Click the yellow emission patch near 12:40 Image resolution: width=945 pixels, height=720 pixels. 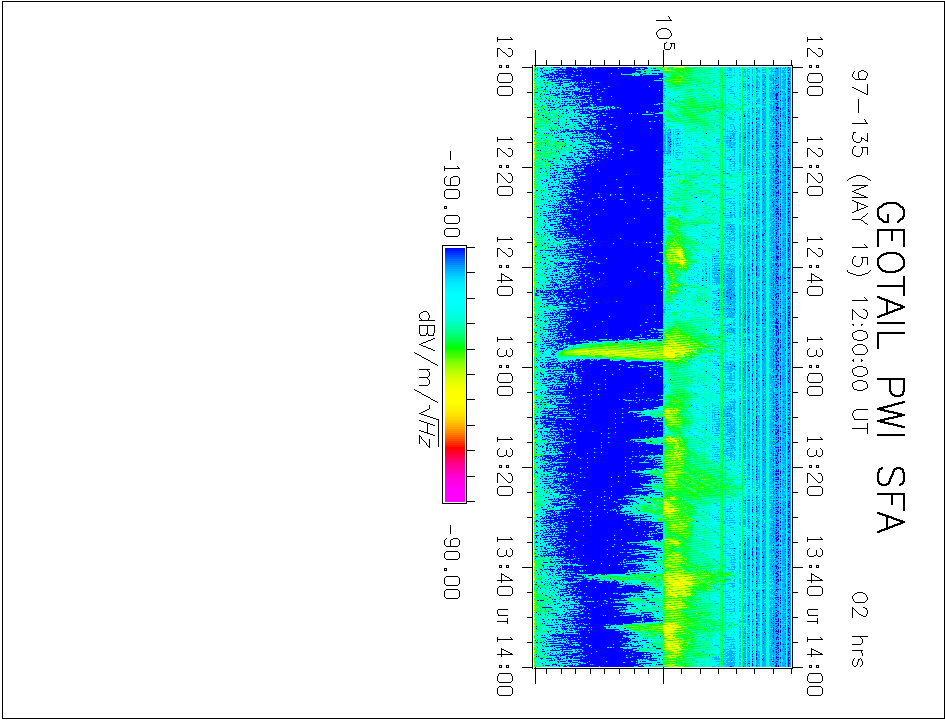pos(677,255)
